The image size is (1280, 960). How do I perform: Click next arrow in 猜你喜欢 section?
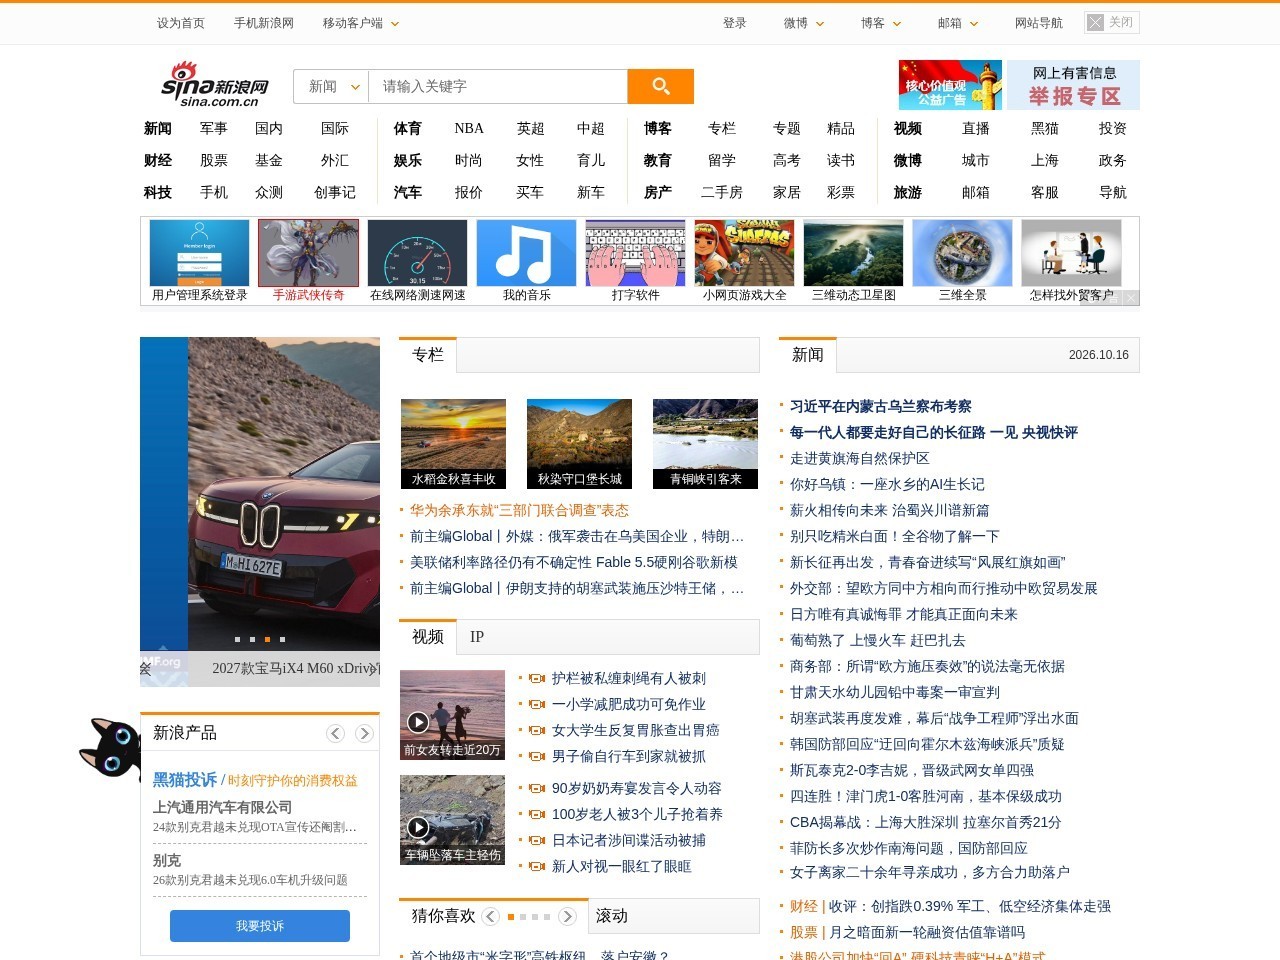(567, 916)
